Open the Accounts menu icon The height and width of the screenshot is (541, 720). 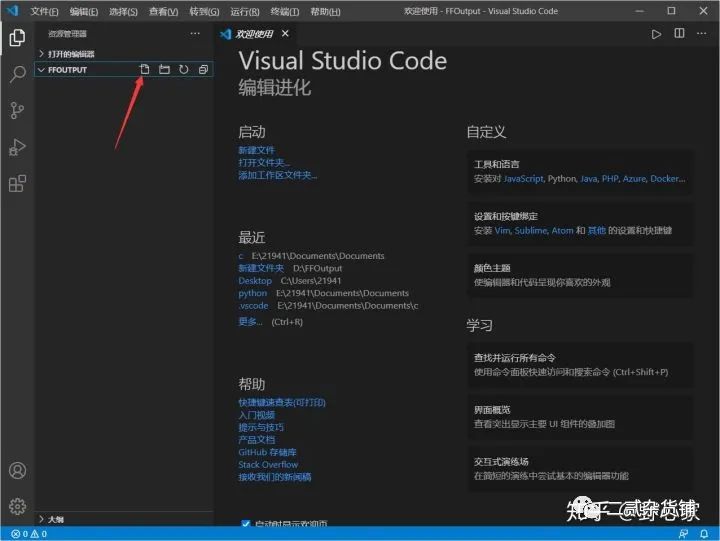pyautogui.click(x=17, y=470)
